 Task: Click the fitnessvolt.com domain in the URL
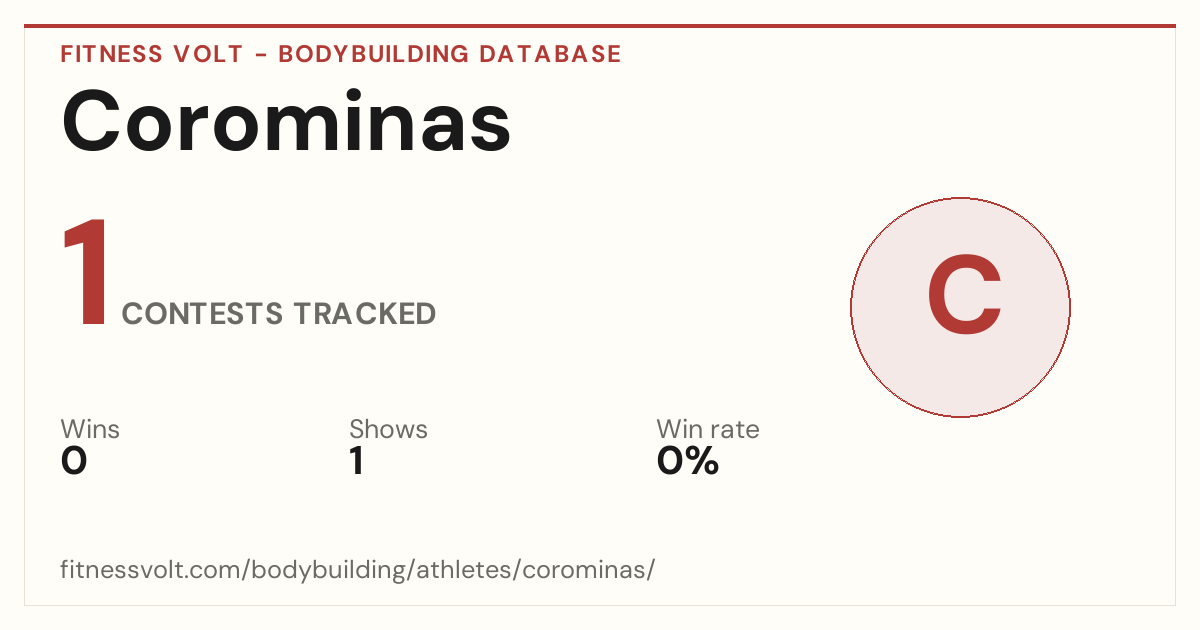[x=151, y=571]
